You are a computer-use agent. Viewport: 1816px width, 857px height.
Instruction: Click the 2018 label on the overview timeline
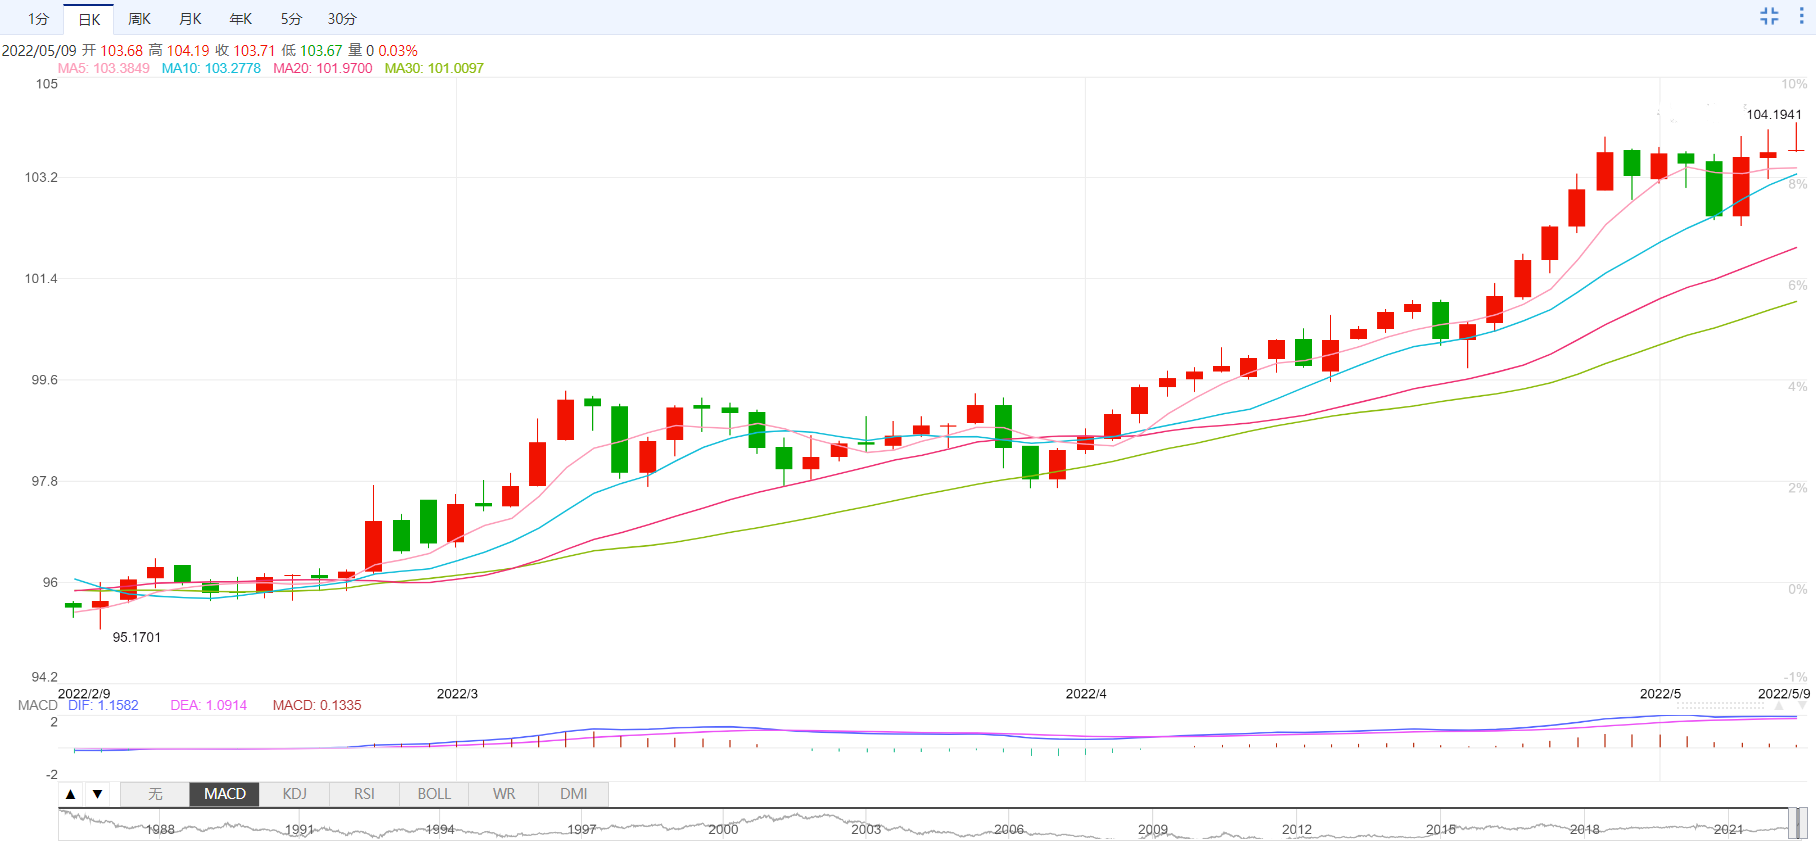[x=1585, y=829]
